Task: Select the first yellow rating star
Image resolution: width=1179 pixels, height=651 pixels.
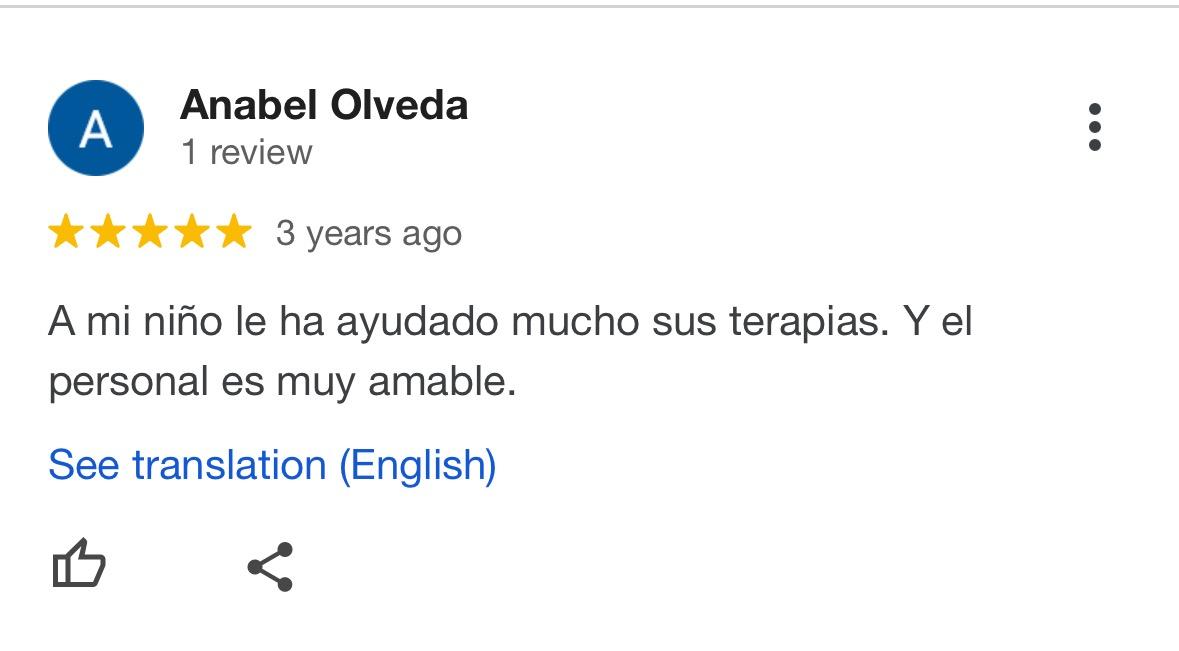Action: pos(66,232)
